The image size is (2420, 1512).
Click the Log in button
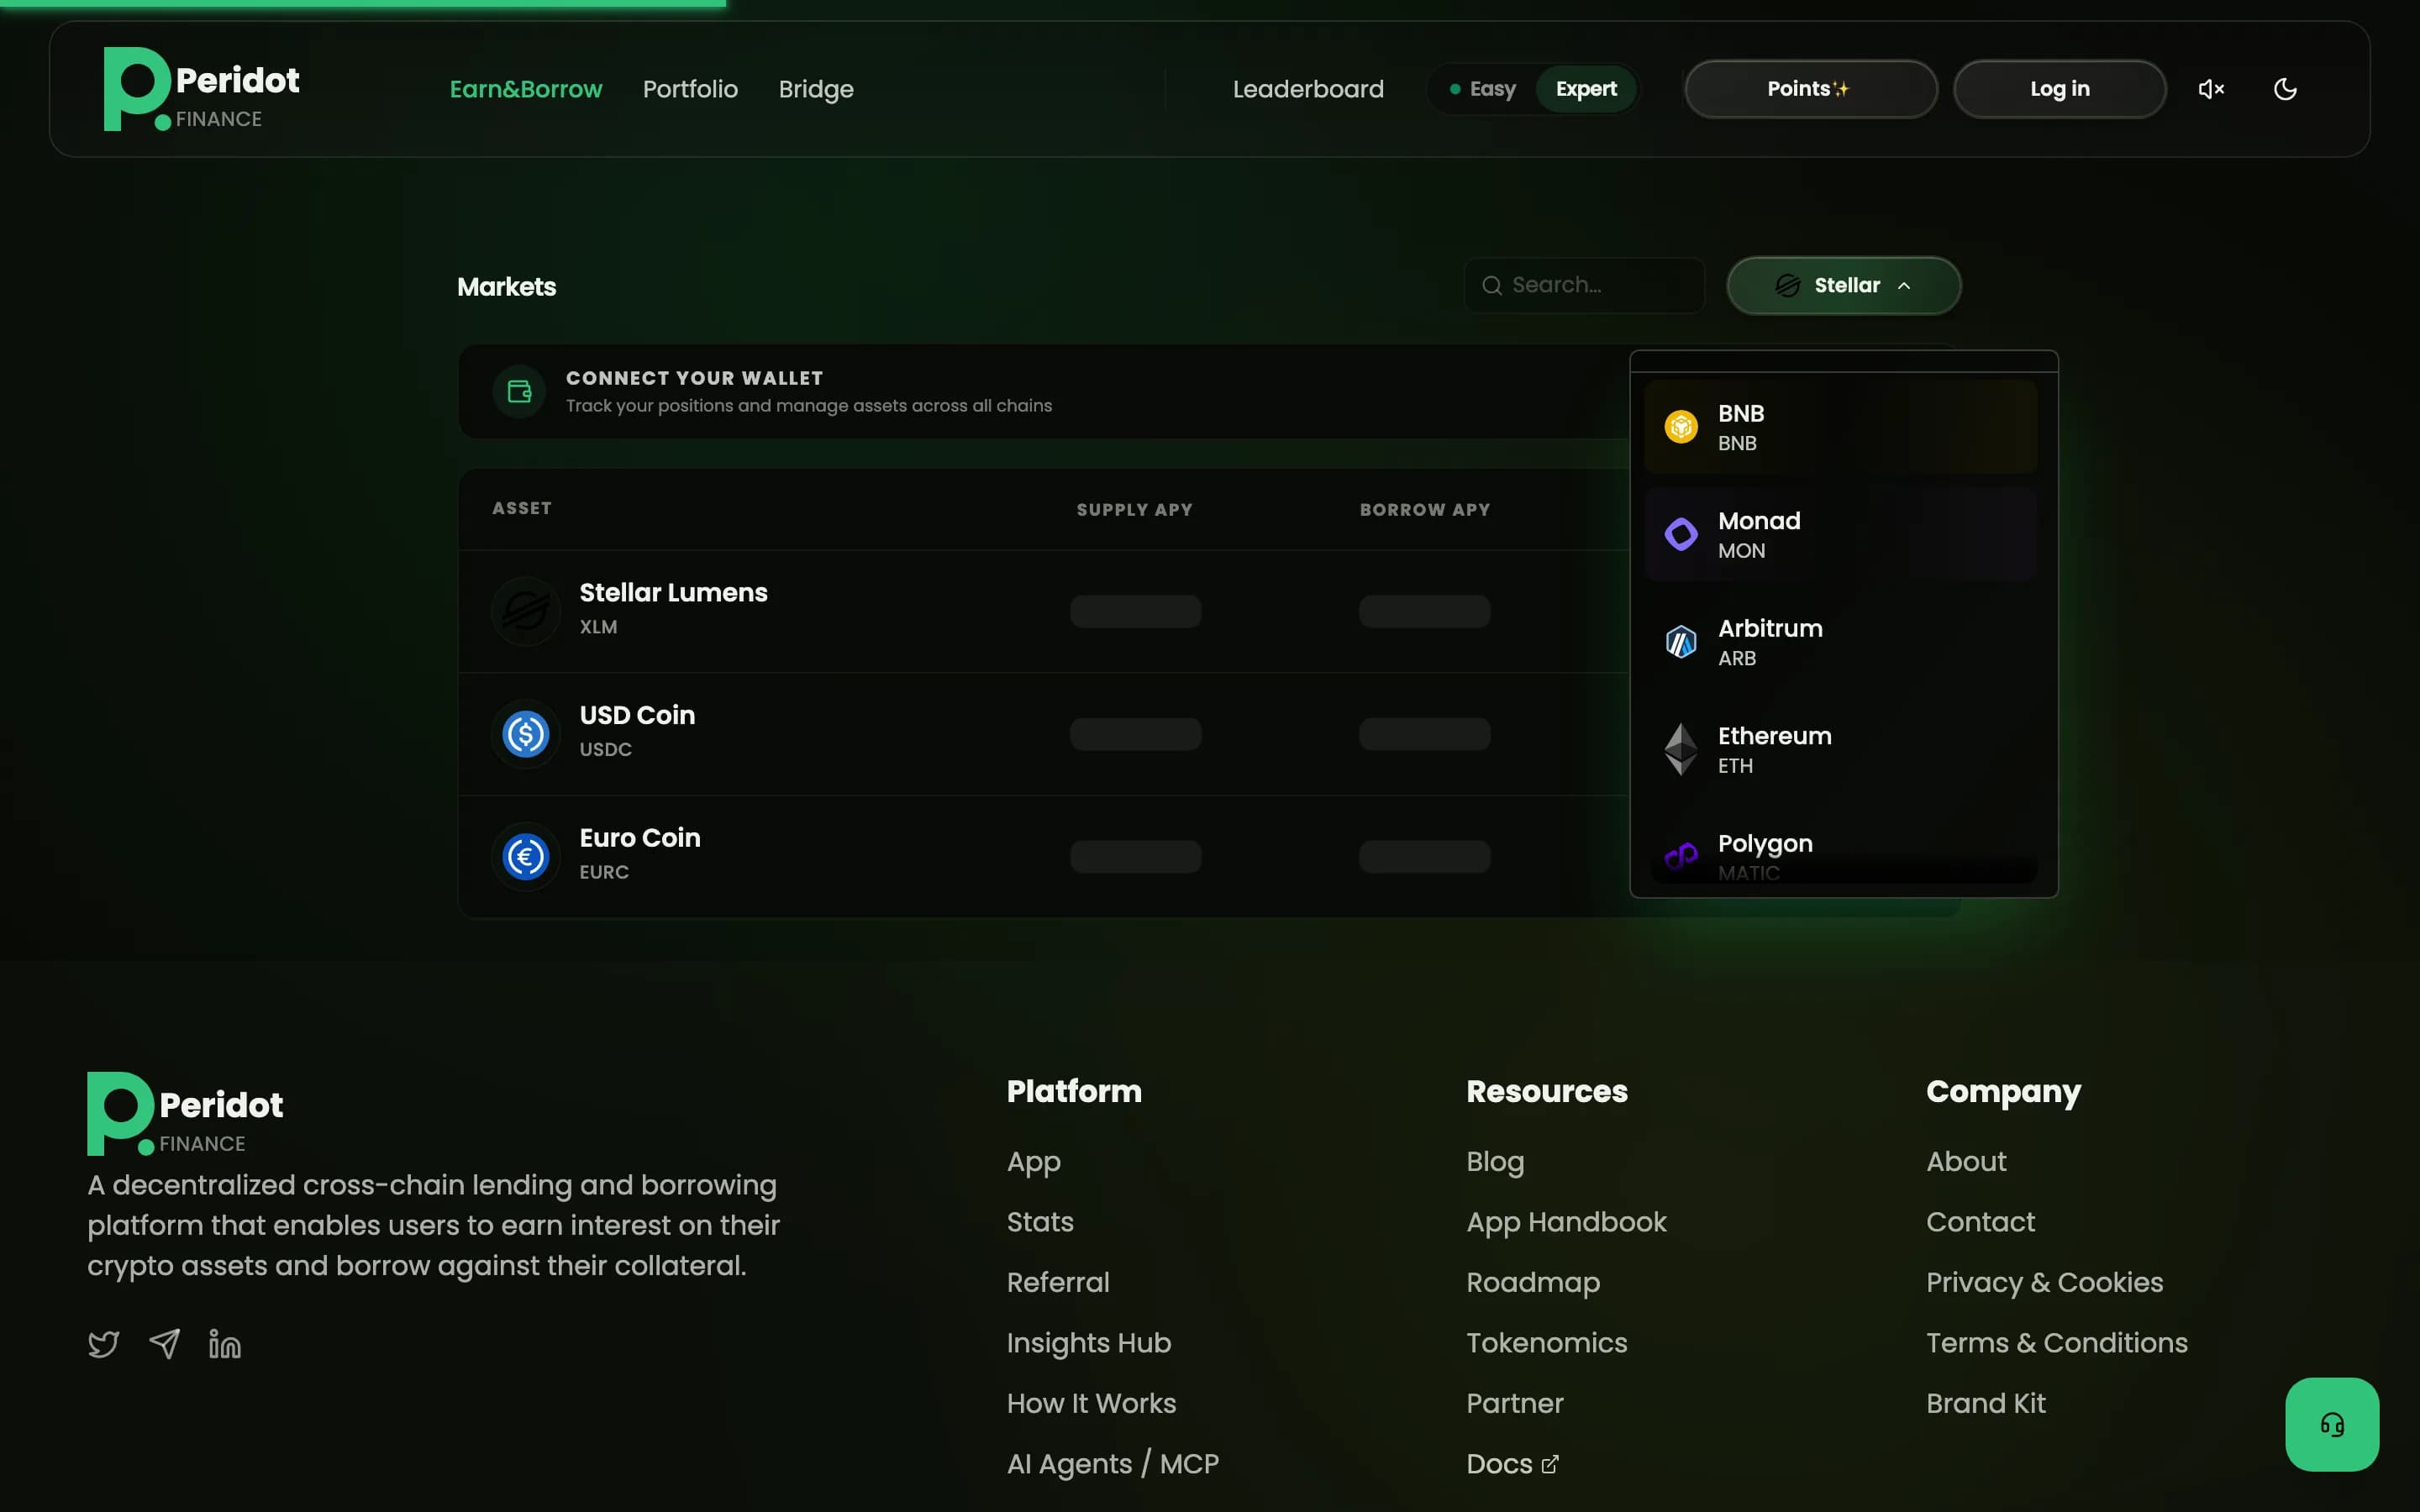click(2060, 89)
